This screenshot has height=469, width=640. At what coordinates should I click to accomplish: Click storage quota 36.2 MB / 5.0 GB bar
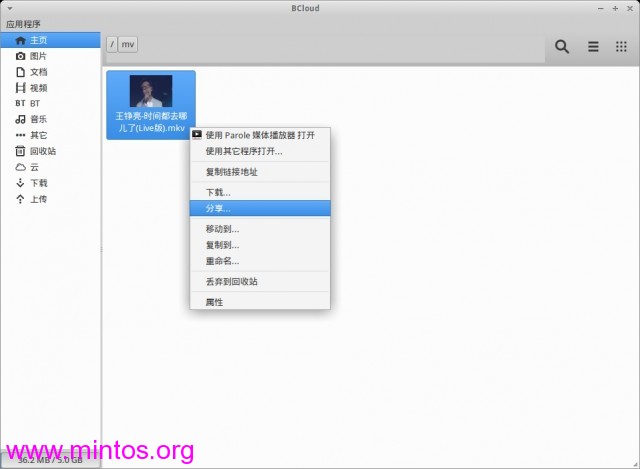click(50, 460)
